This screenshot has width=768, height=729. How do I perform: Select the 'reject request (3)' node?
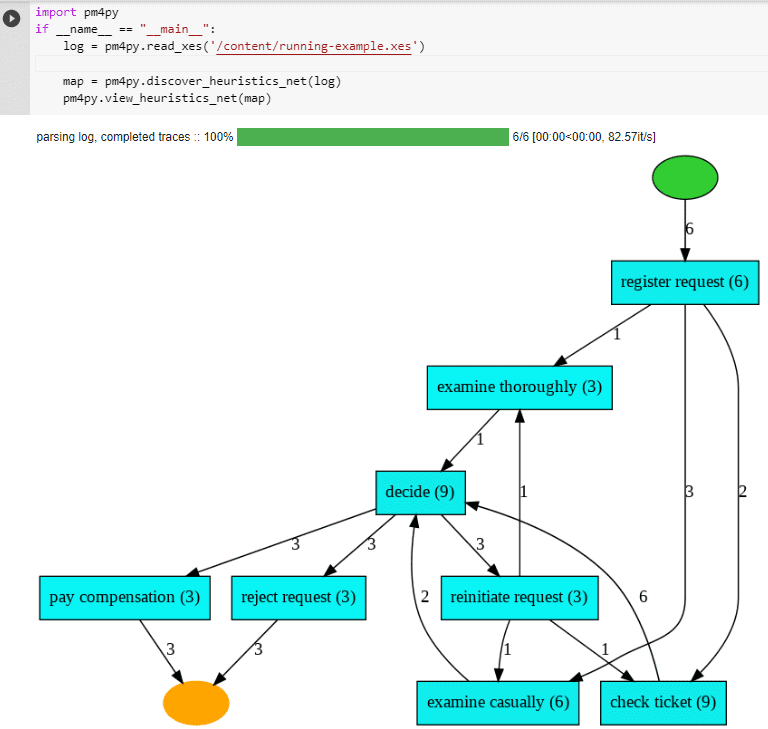coord(298,598)
